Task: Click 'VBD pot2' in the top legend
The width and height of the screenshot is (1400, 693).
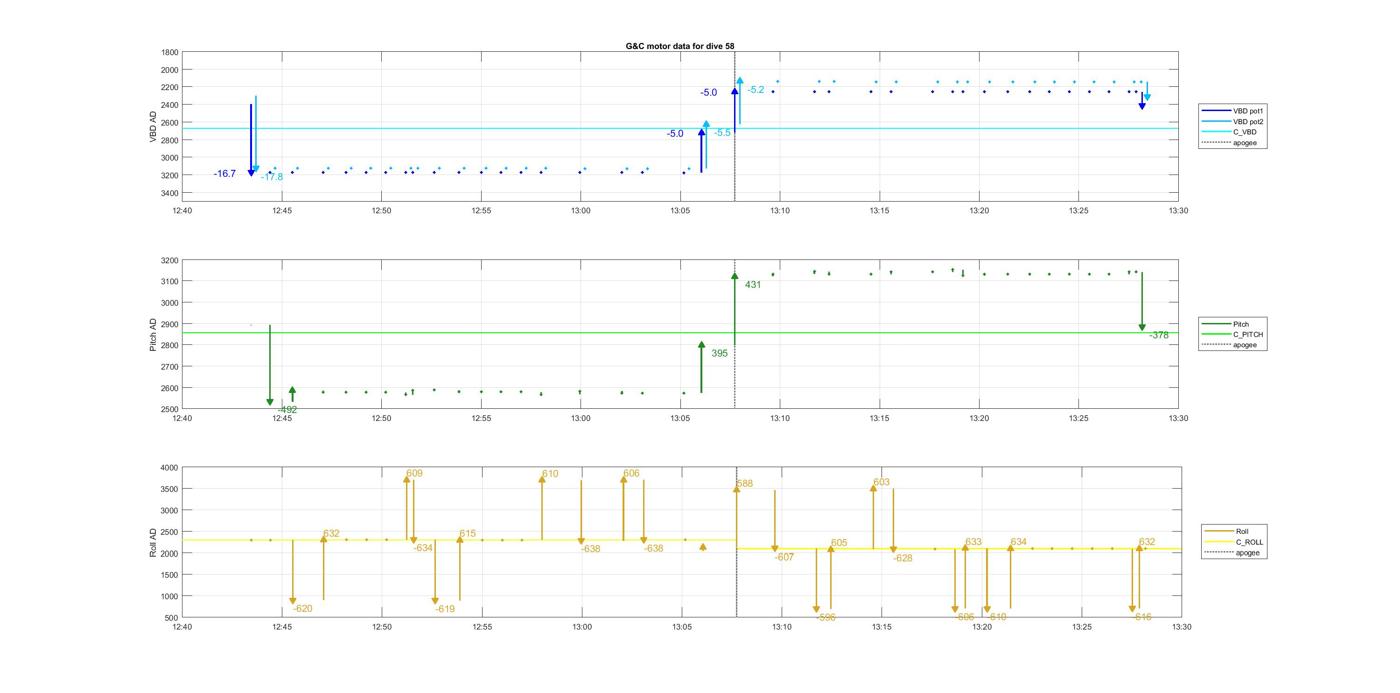Action: [x=1248, y=121]
